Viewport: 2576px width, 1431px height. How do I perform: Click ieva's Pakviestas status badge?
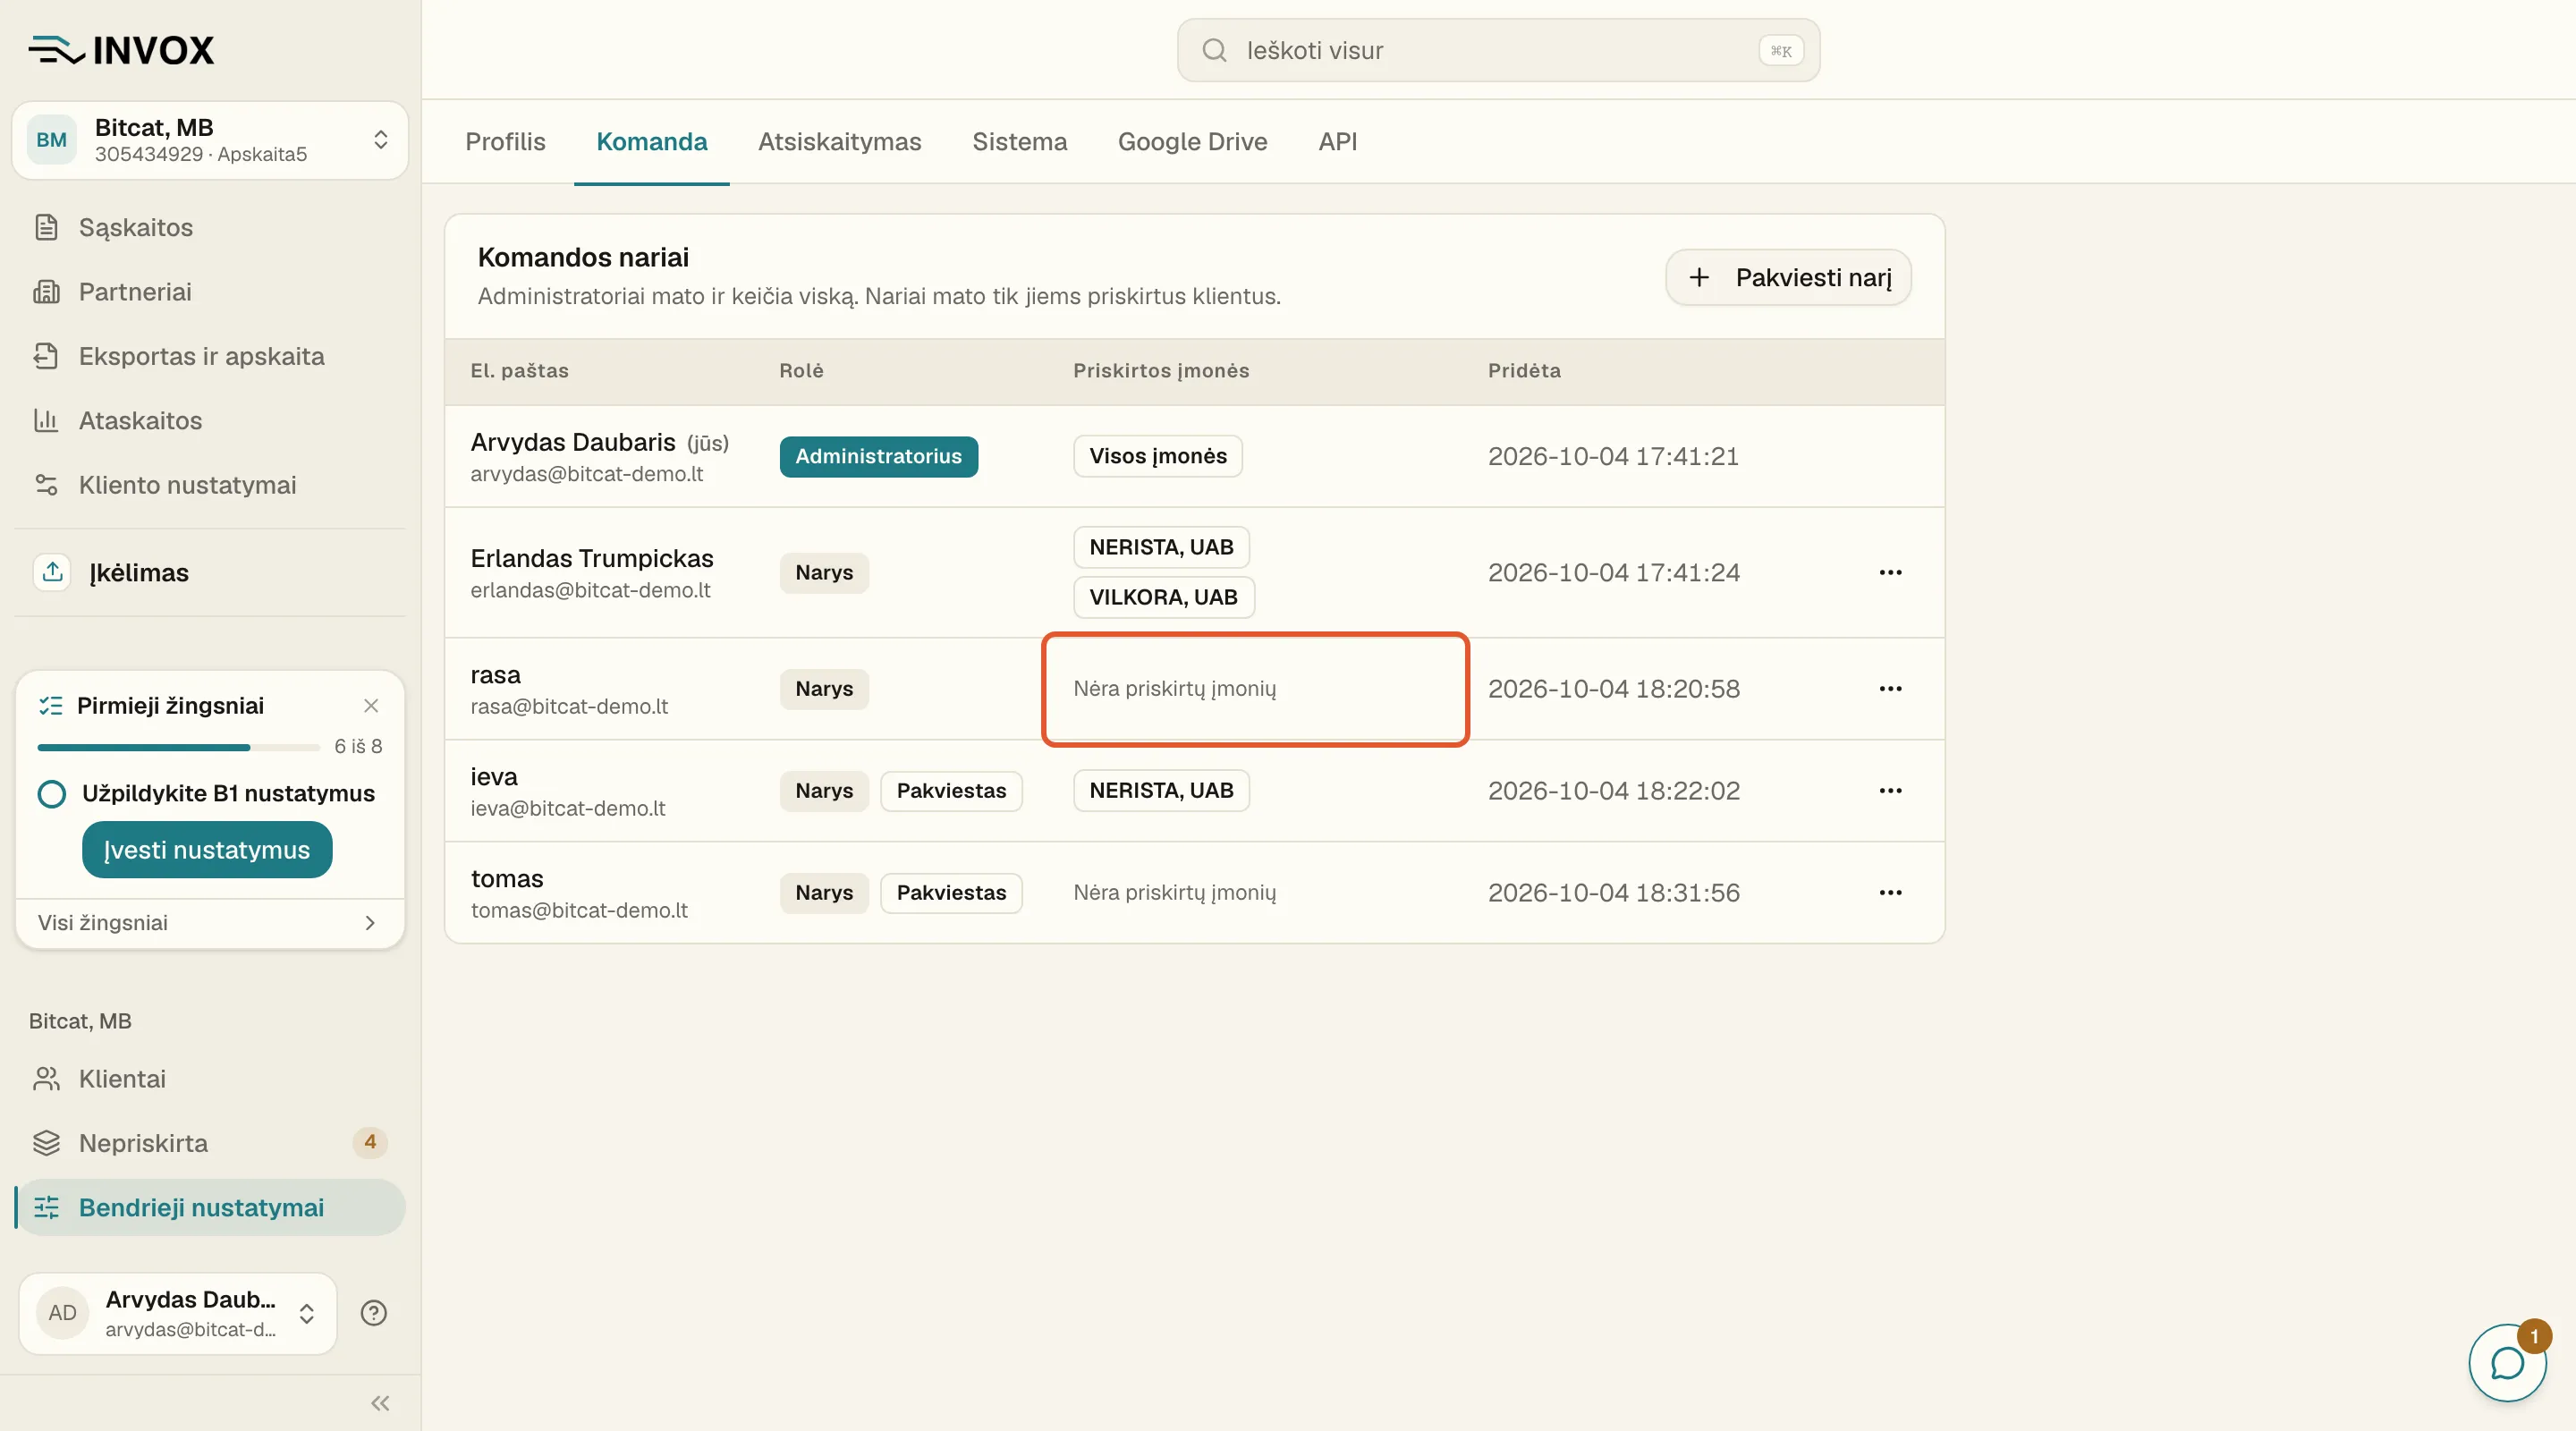tap(951, 790)
